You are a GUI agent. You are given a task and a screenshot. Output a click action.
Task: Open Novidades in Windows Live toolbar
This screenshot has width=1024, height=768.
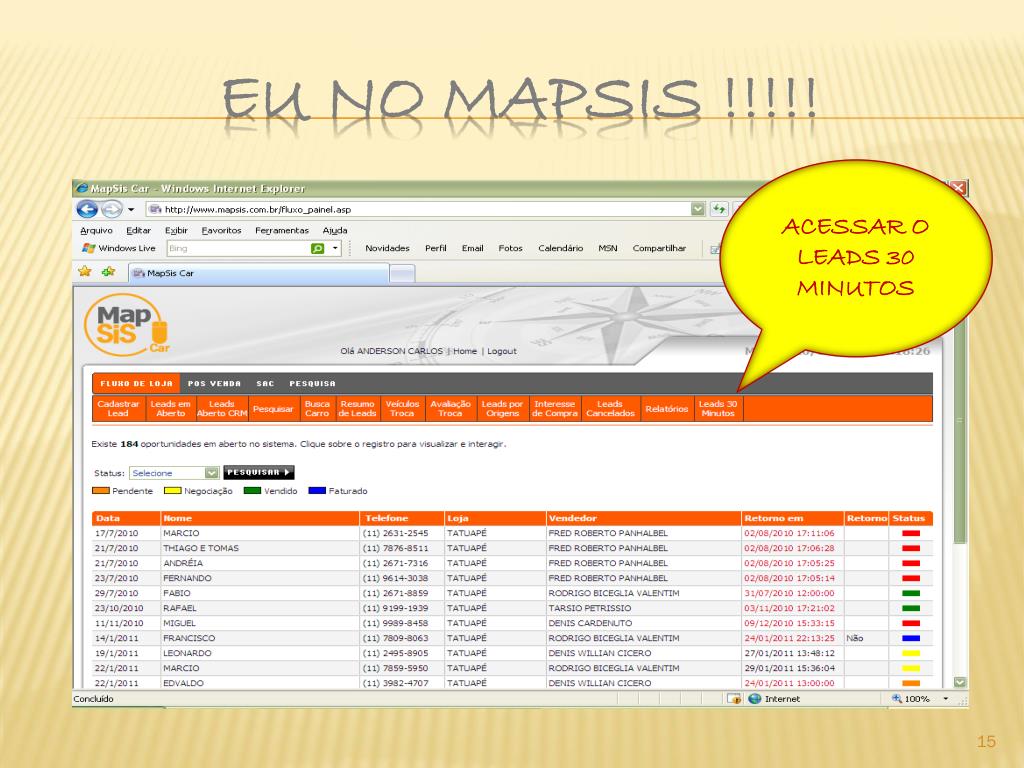[x=387, y=248]
